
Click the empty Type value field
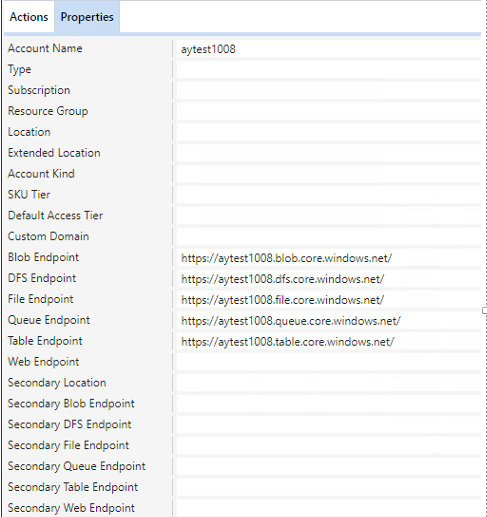point(328,70)
